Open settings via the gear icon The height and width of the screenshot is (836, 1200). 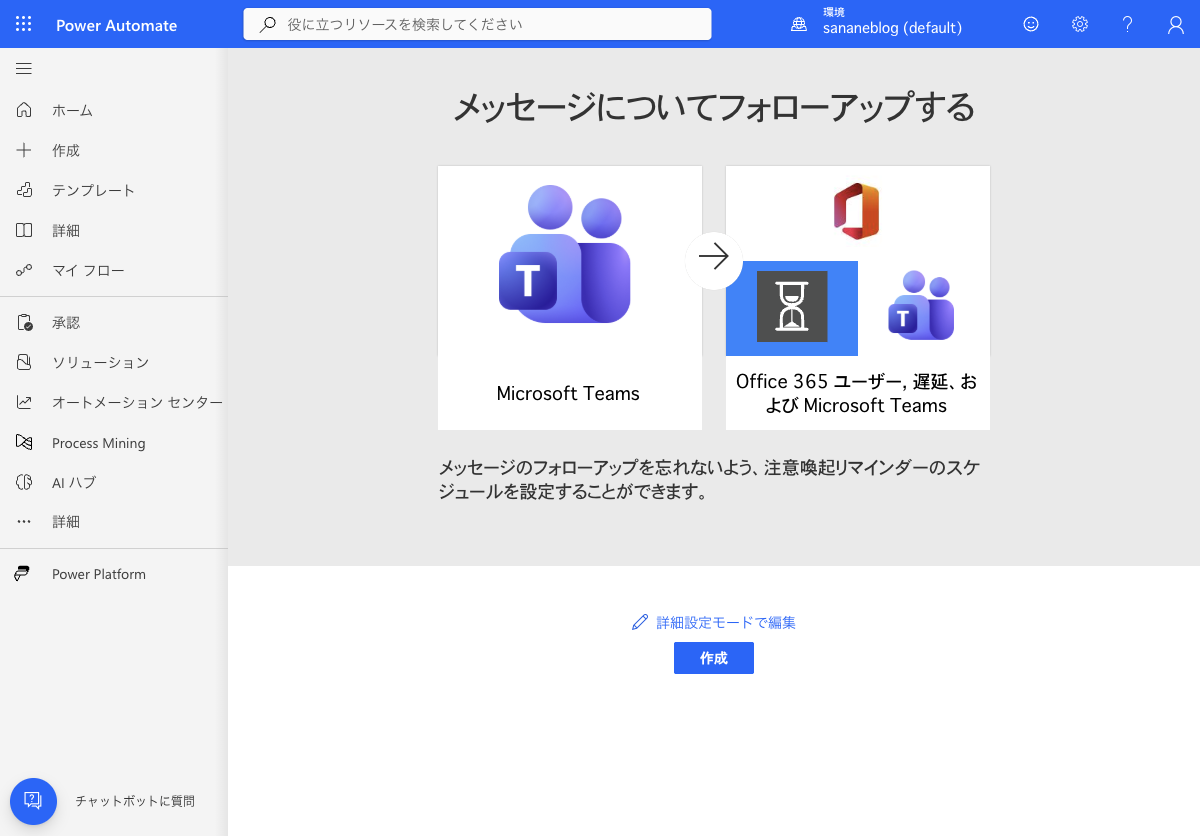[1080, 25]
